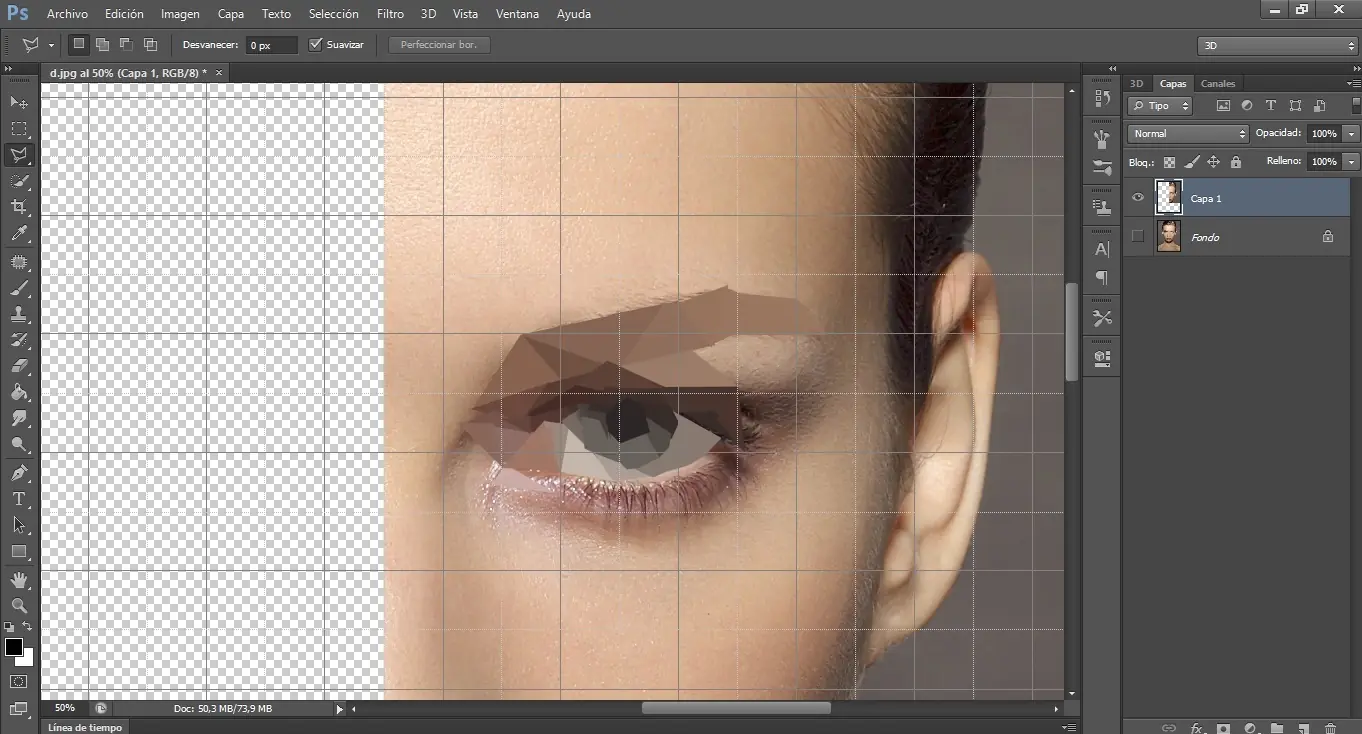Click the Perfeccionar borde button

439,45
